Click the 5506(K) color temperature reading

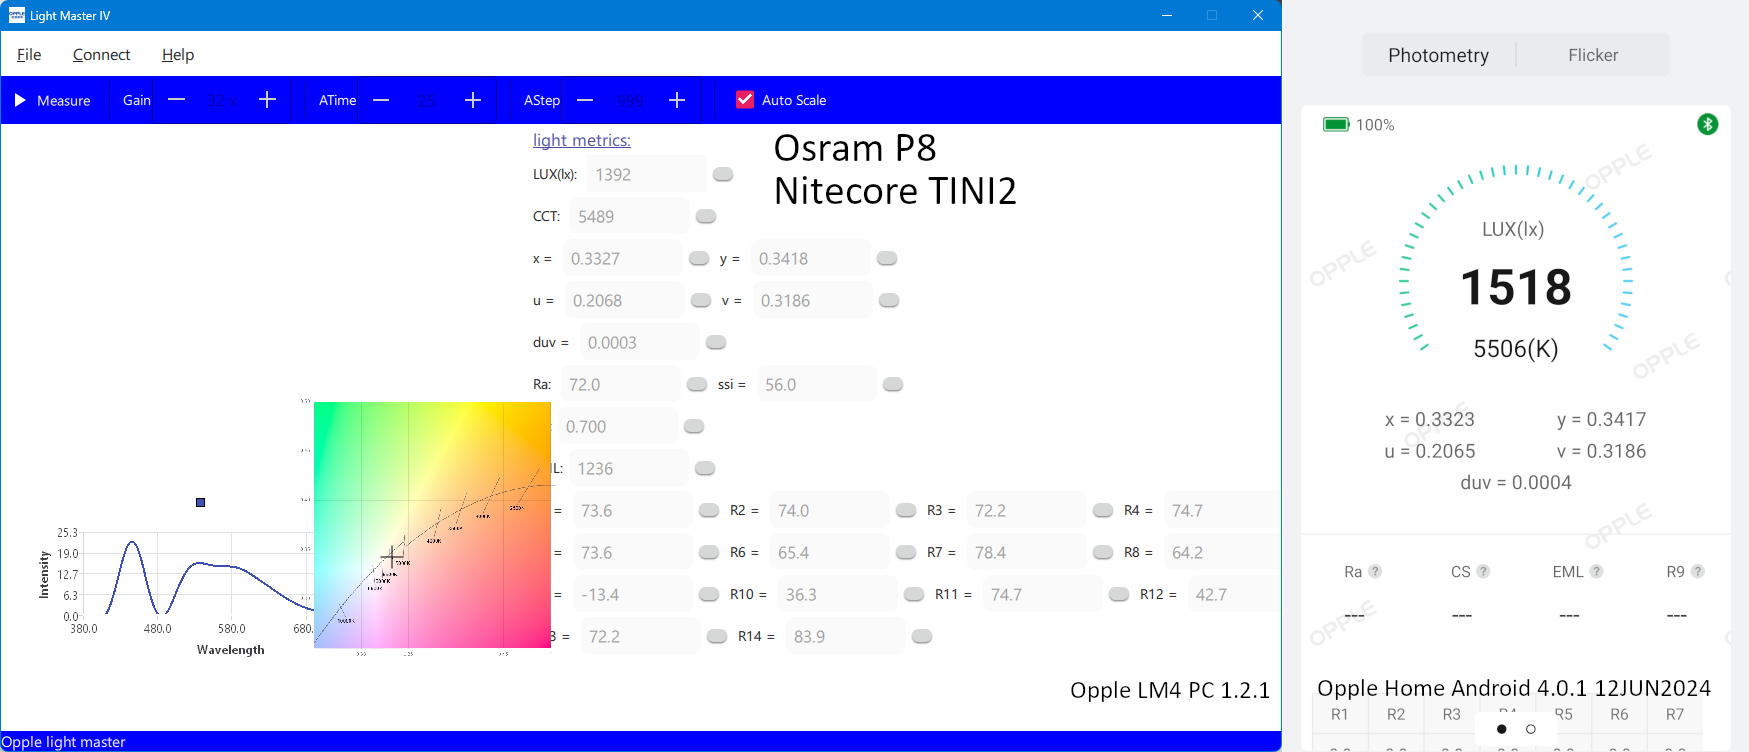point(1516,349)
